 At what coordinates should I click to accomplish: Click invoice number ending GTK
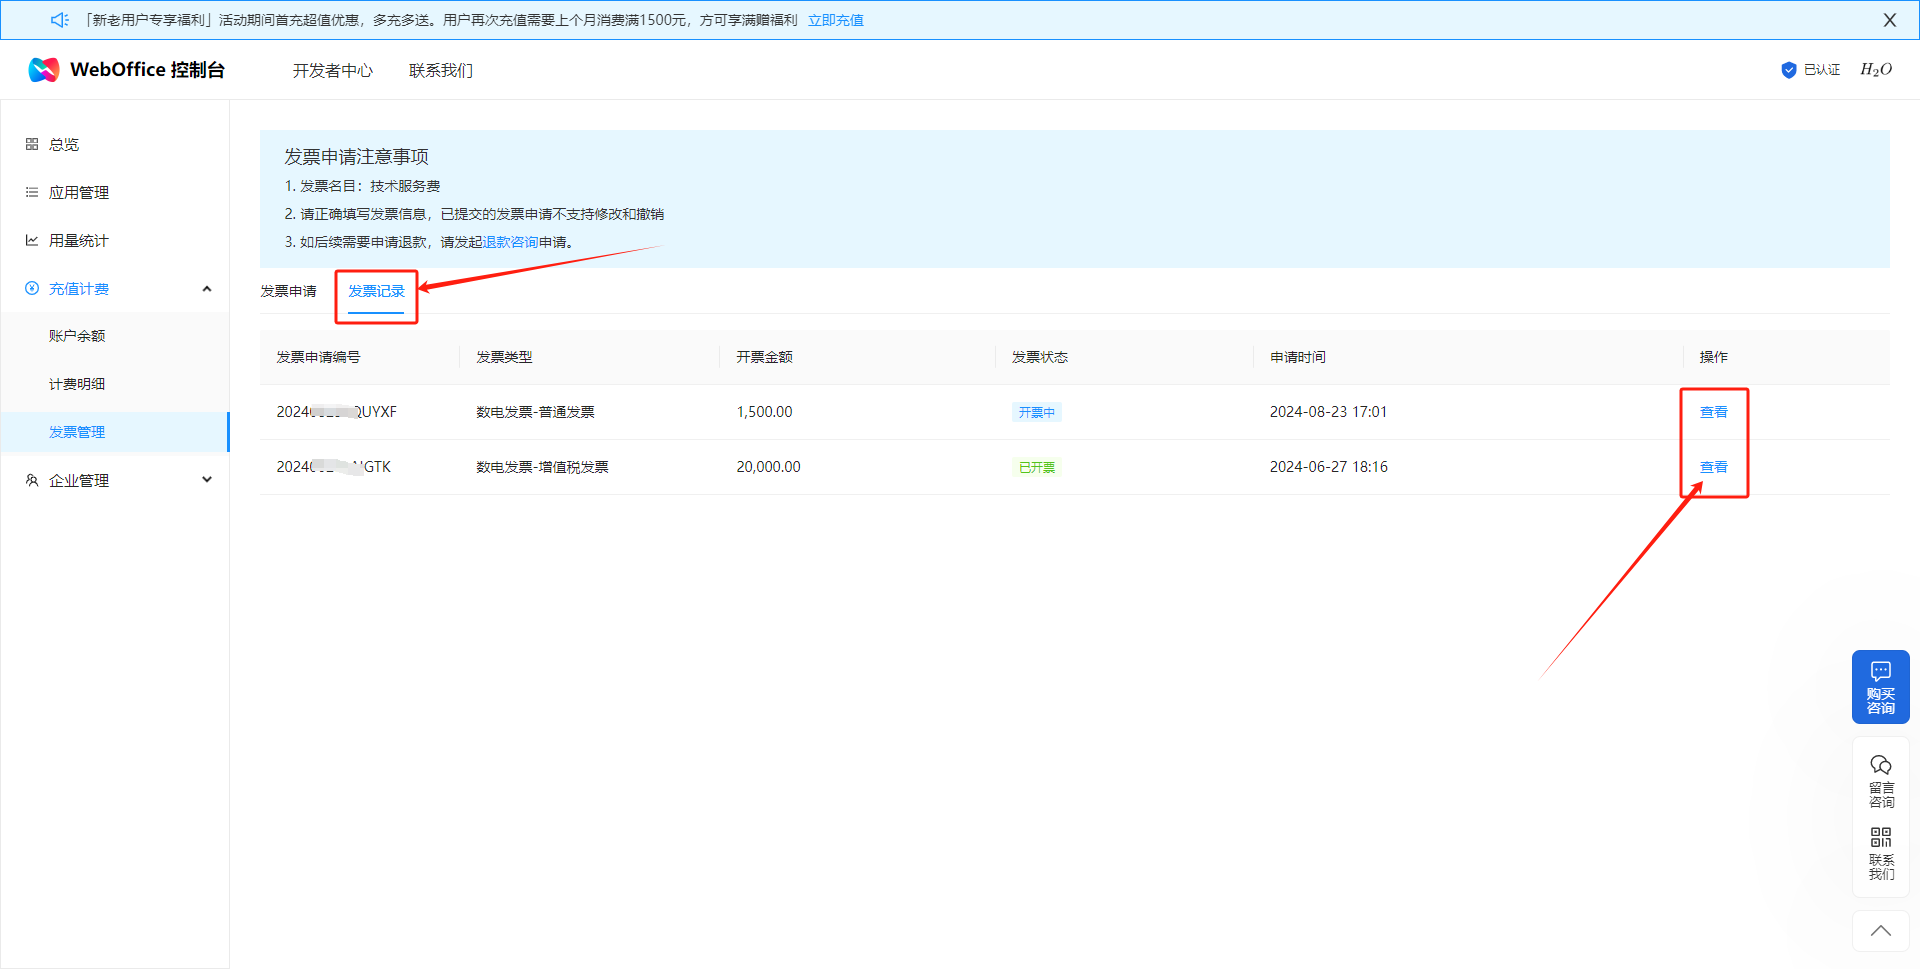334,467
